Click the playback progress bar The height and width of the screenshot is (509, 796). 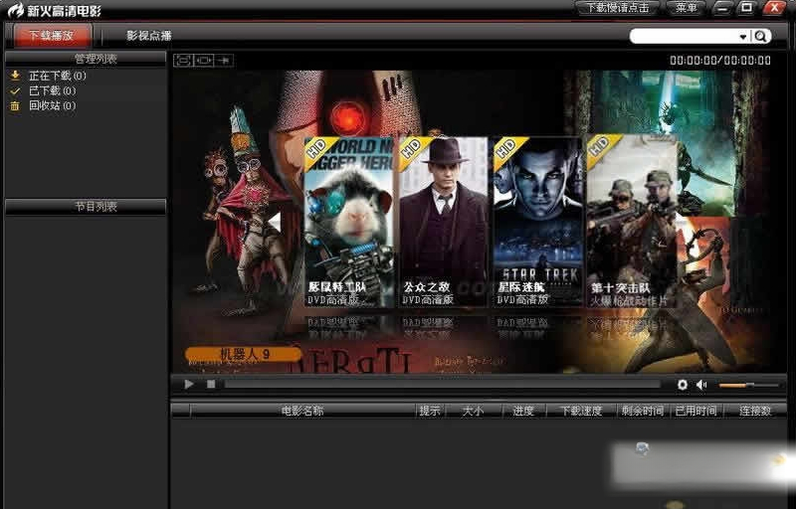click(442, 385)
